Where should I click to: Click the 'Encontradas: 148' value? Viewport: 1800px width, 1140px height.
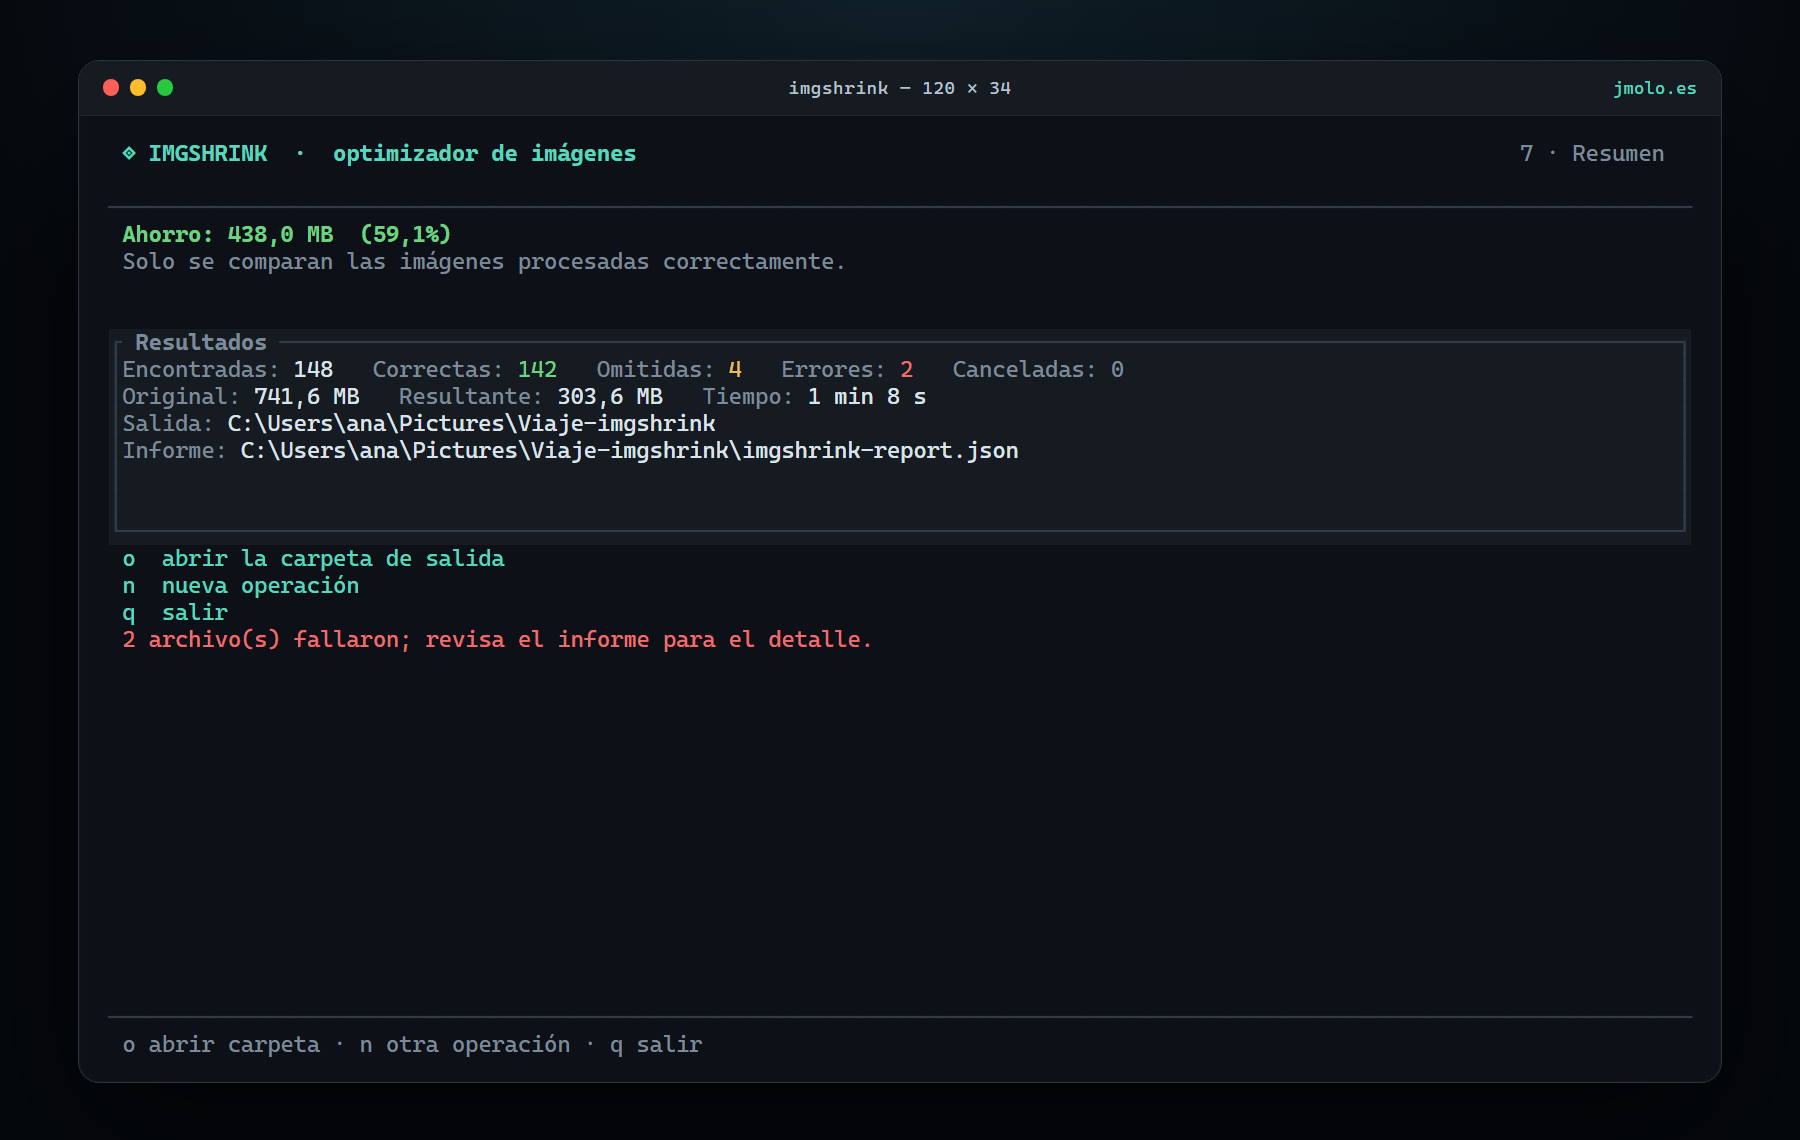coord(228,369)
